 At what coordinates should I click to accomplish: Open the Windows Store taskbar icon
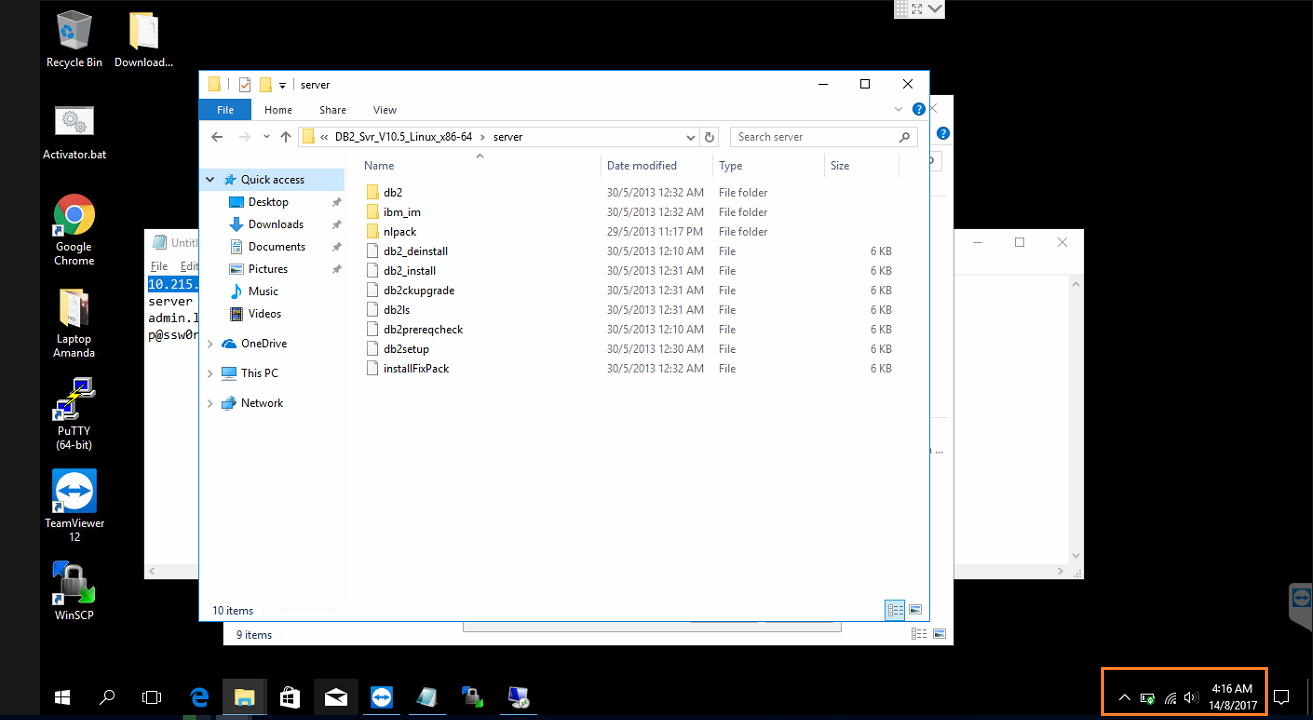coord(290,697)
